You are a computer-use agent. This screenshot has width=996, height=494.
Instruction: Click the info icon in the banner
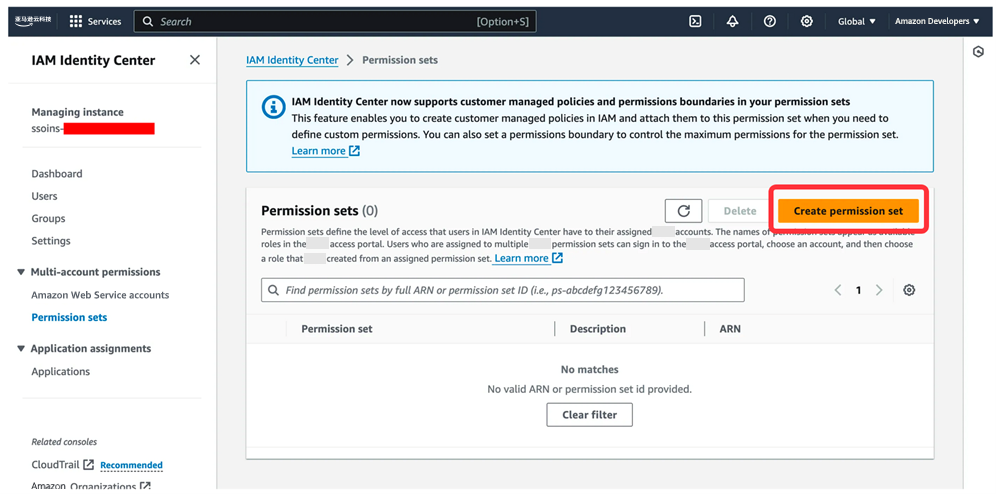pyautogui.click(x=273, y=107)
